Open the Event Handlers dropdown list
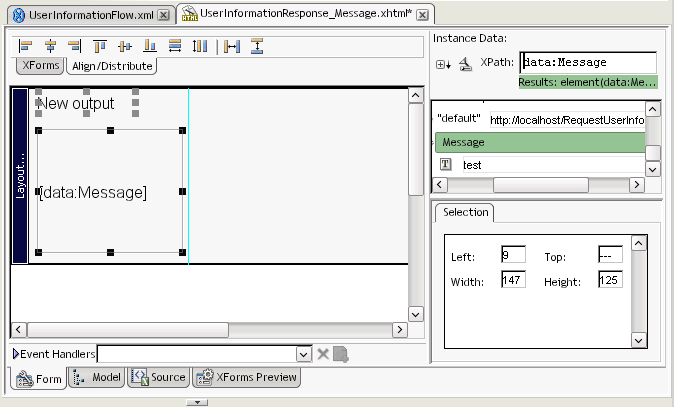The width and height of the screenshot is (674, 407). click(303, 355)
